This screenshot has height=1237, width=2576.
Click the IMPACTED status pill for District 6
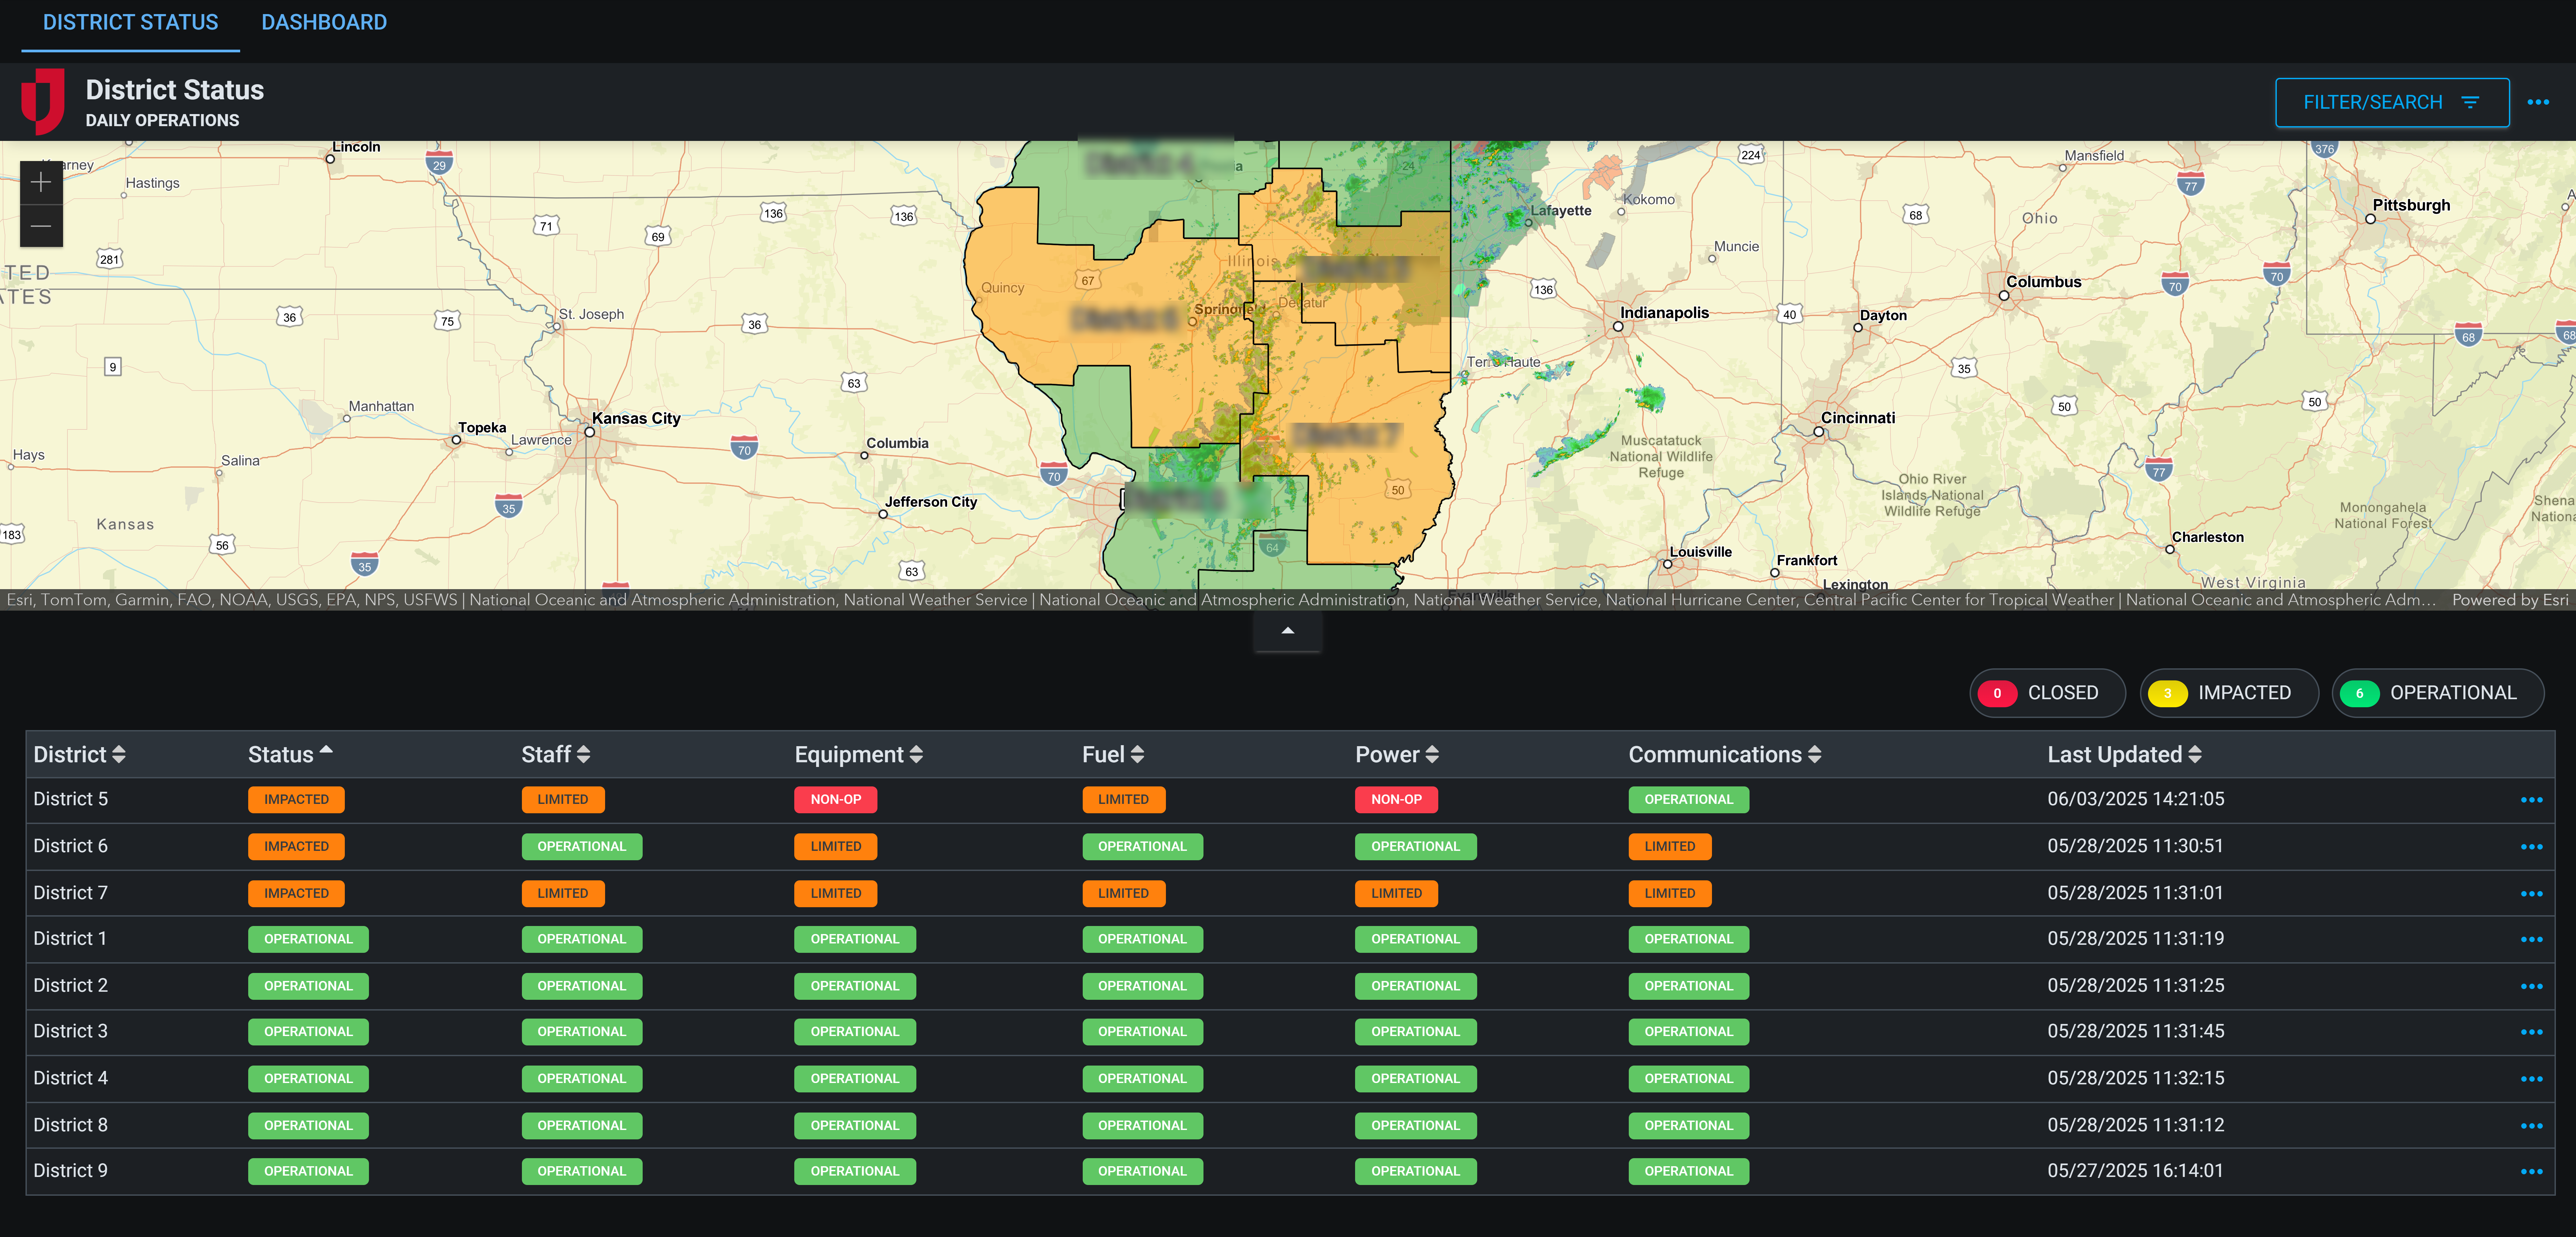(x=296, y=846)
